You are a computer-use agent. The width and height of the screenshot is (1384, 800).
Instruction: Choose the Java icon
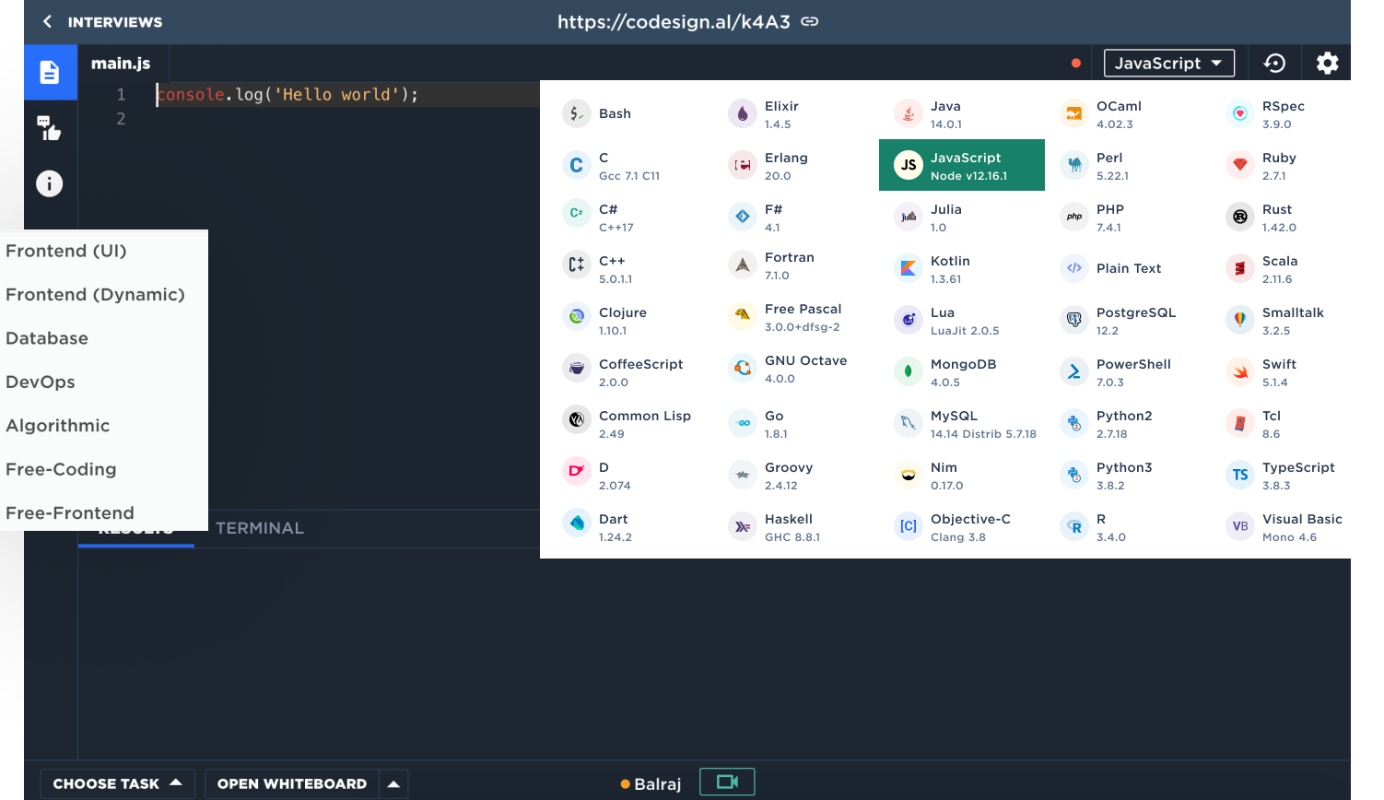coord(908,114)
